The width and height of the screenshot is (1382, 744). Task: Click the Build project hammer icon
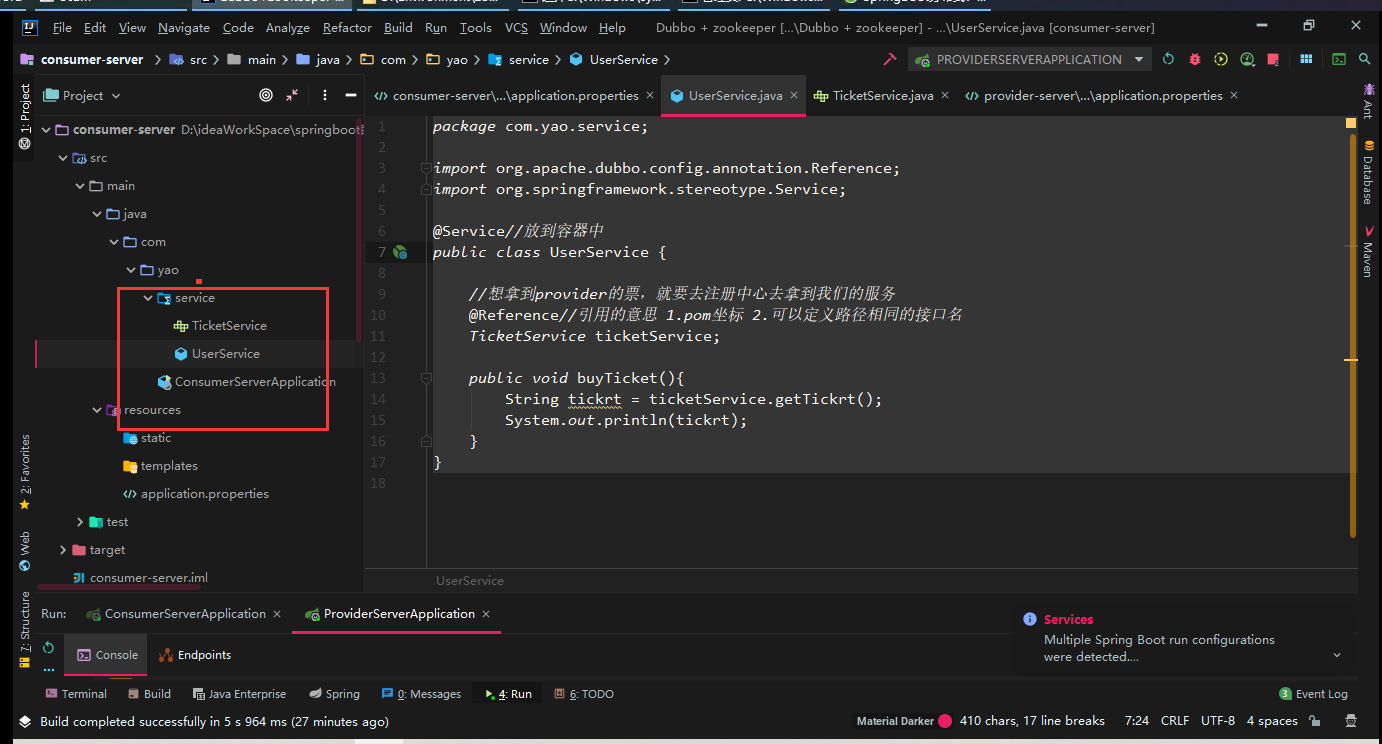[x=889, y=60]
